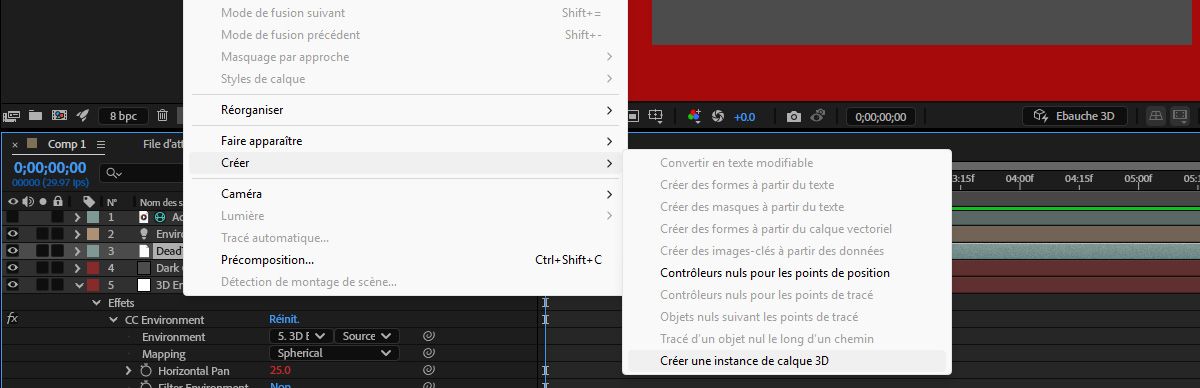Select Contrôleurs nuls pour les points de position

pos(786,272)
